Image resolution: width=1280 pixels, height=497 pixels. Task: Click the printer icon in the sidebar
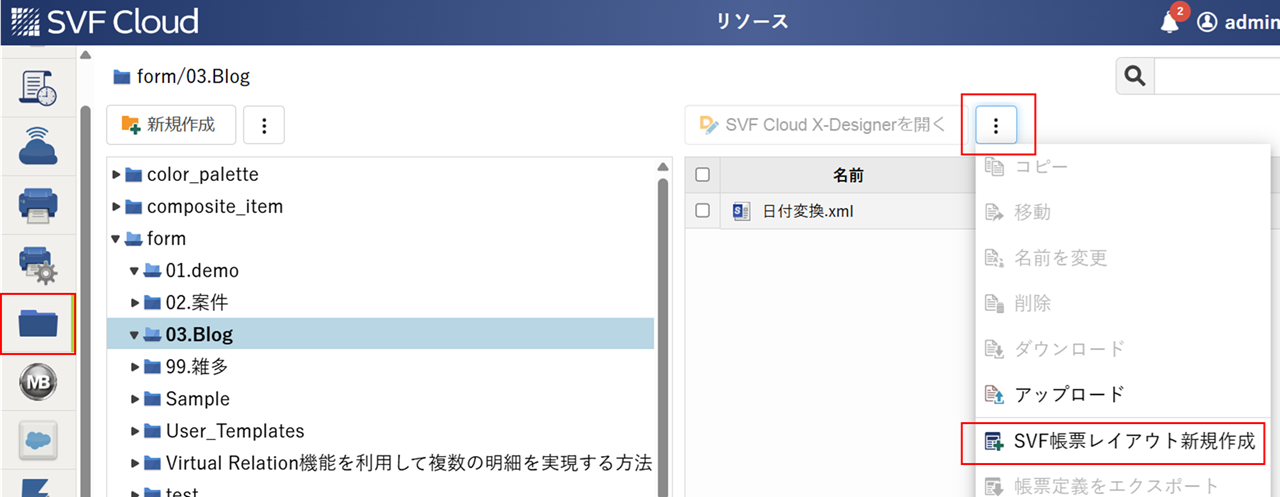[x=38, y=207]
